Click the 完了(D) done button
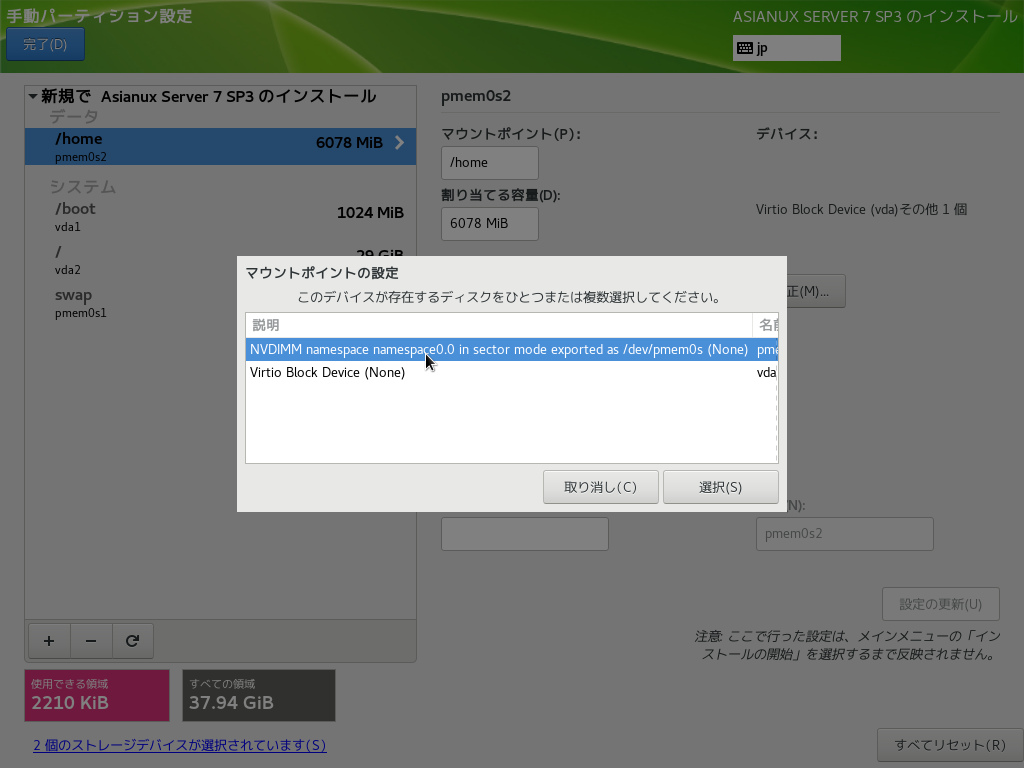This screenshot has height=768, width=1024. pos(45,45)
